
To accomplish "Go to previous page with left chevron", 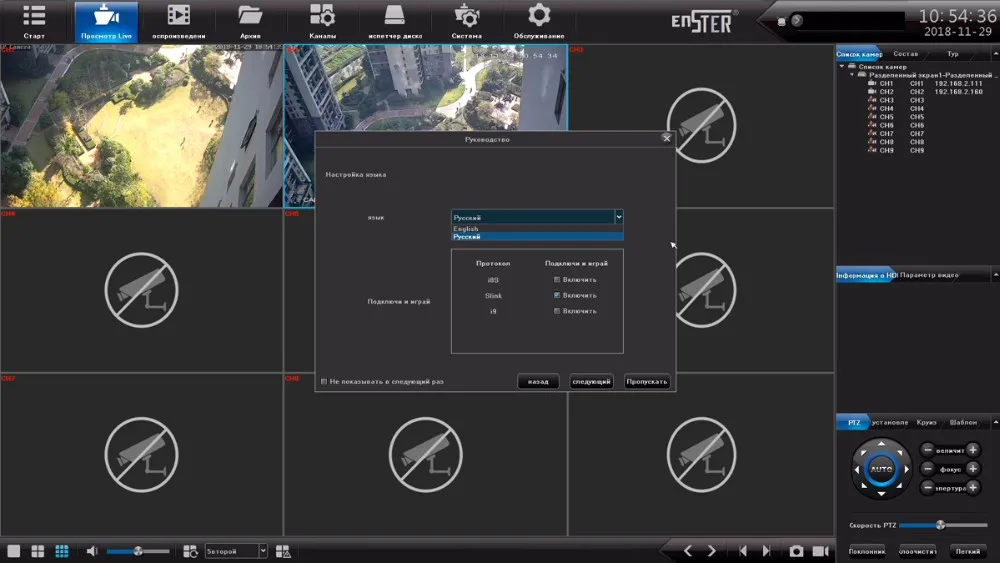I will click(688, 551).
